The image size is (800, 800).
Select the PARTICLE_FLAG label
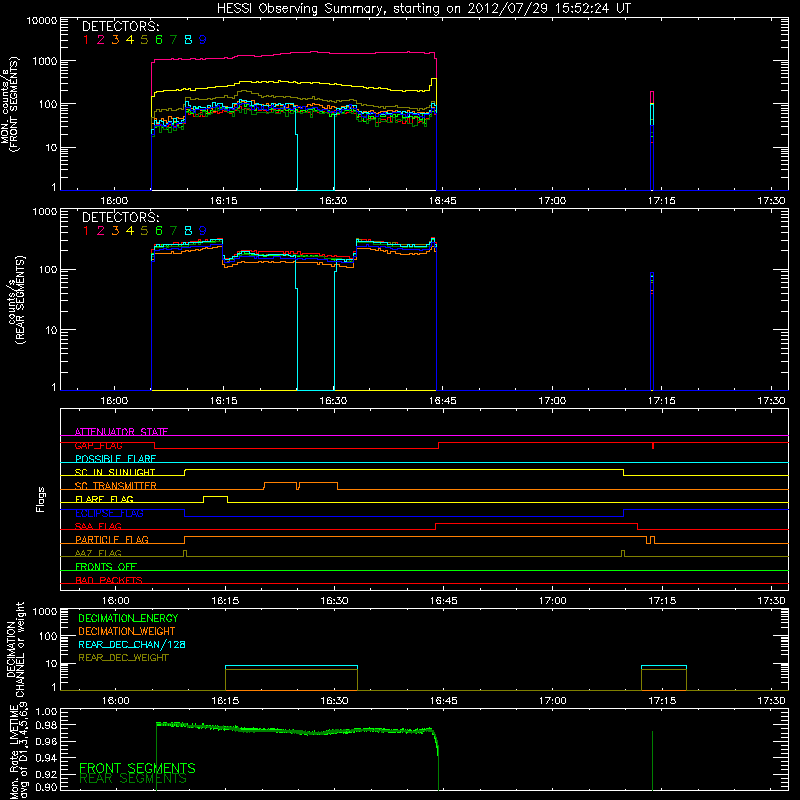pos(112,539)
